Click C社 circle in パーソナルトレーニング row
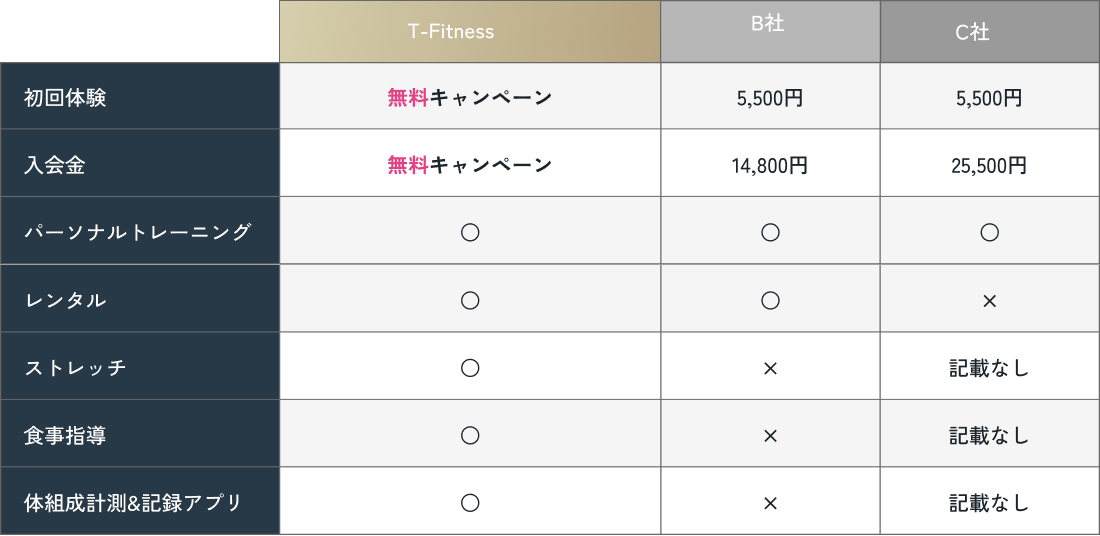This screenshot has height=536, width=1100. tap(990, 233)
